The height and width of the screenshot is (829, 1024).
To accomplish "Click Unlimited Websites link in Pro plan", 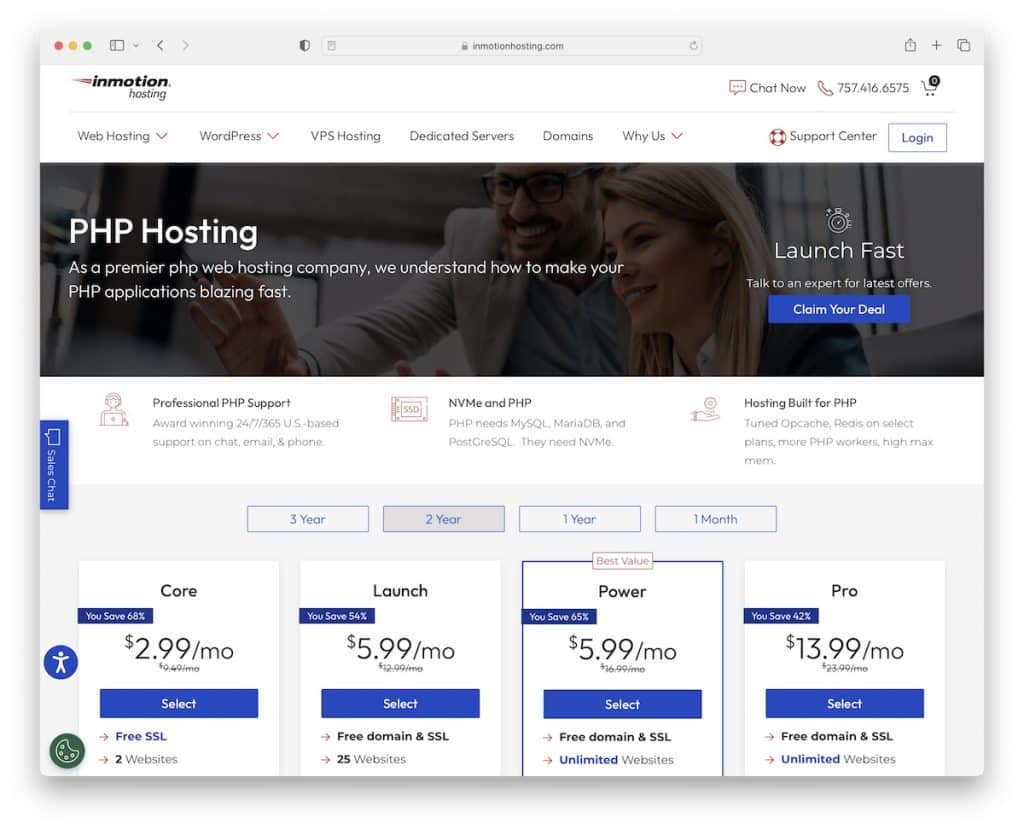I will tap(838, 759).
